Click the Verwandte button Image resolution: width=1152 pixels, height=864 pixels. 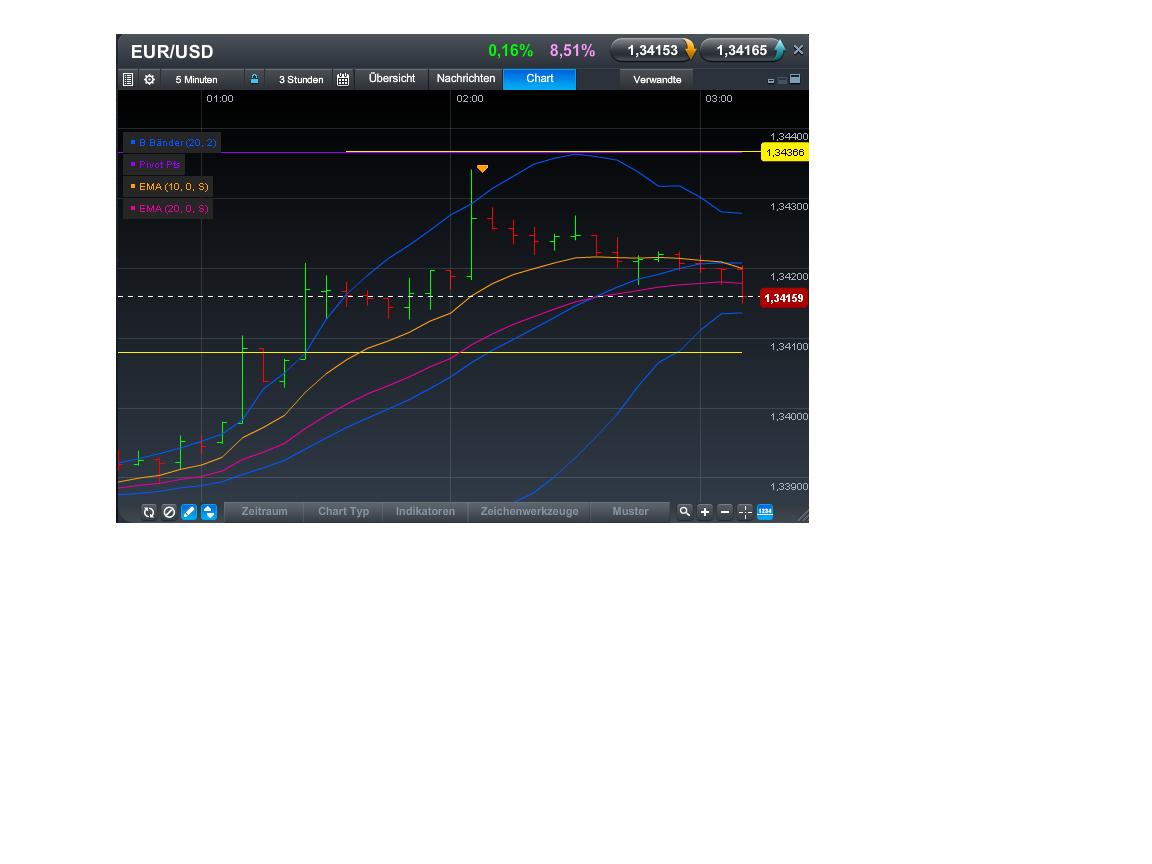[657, 79]
